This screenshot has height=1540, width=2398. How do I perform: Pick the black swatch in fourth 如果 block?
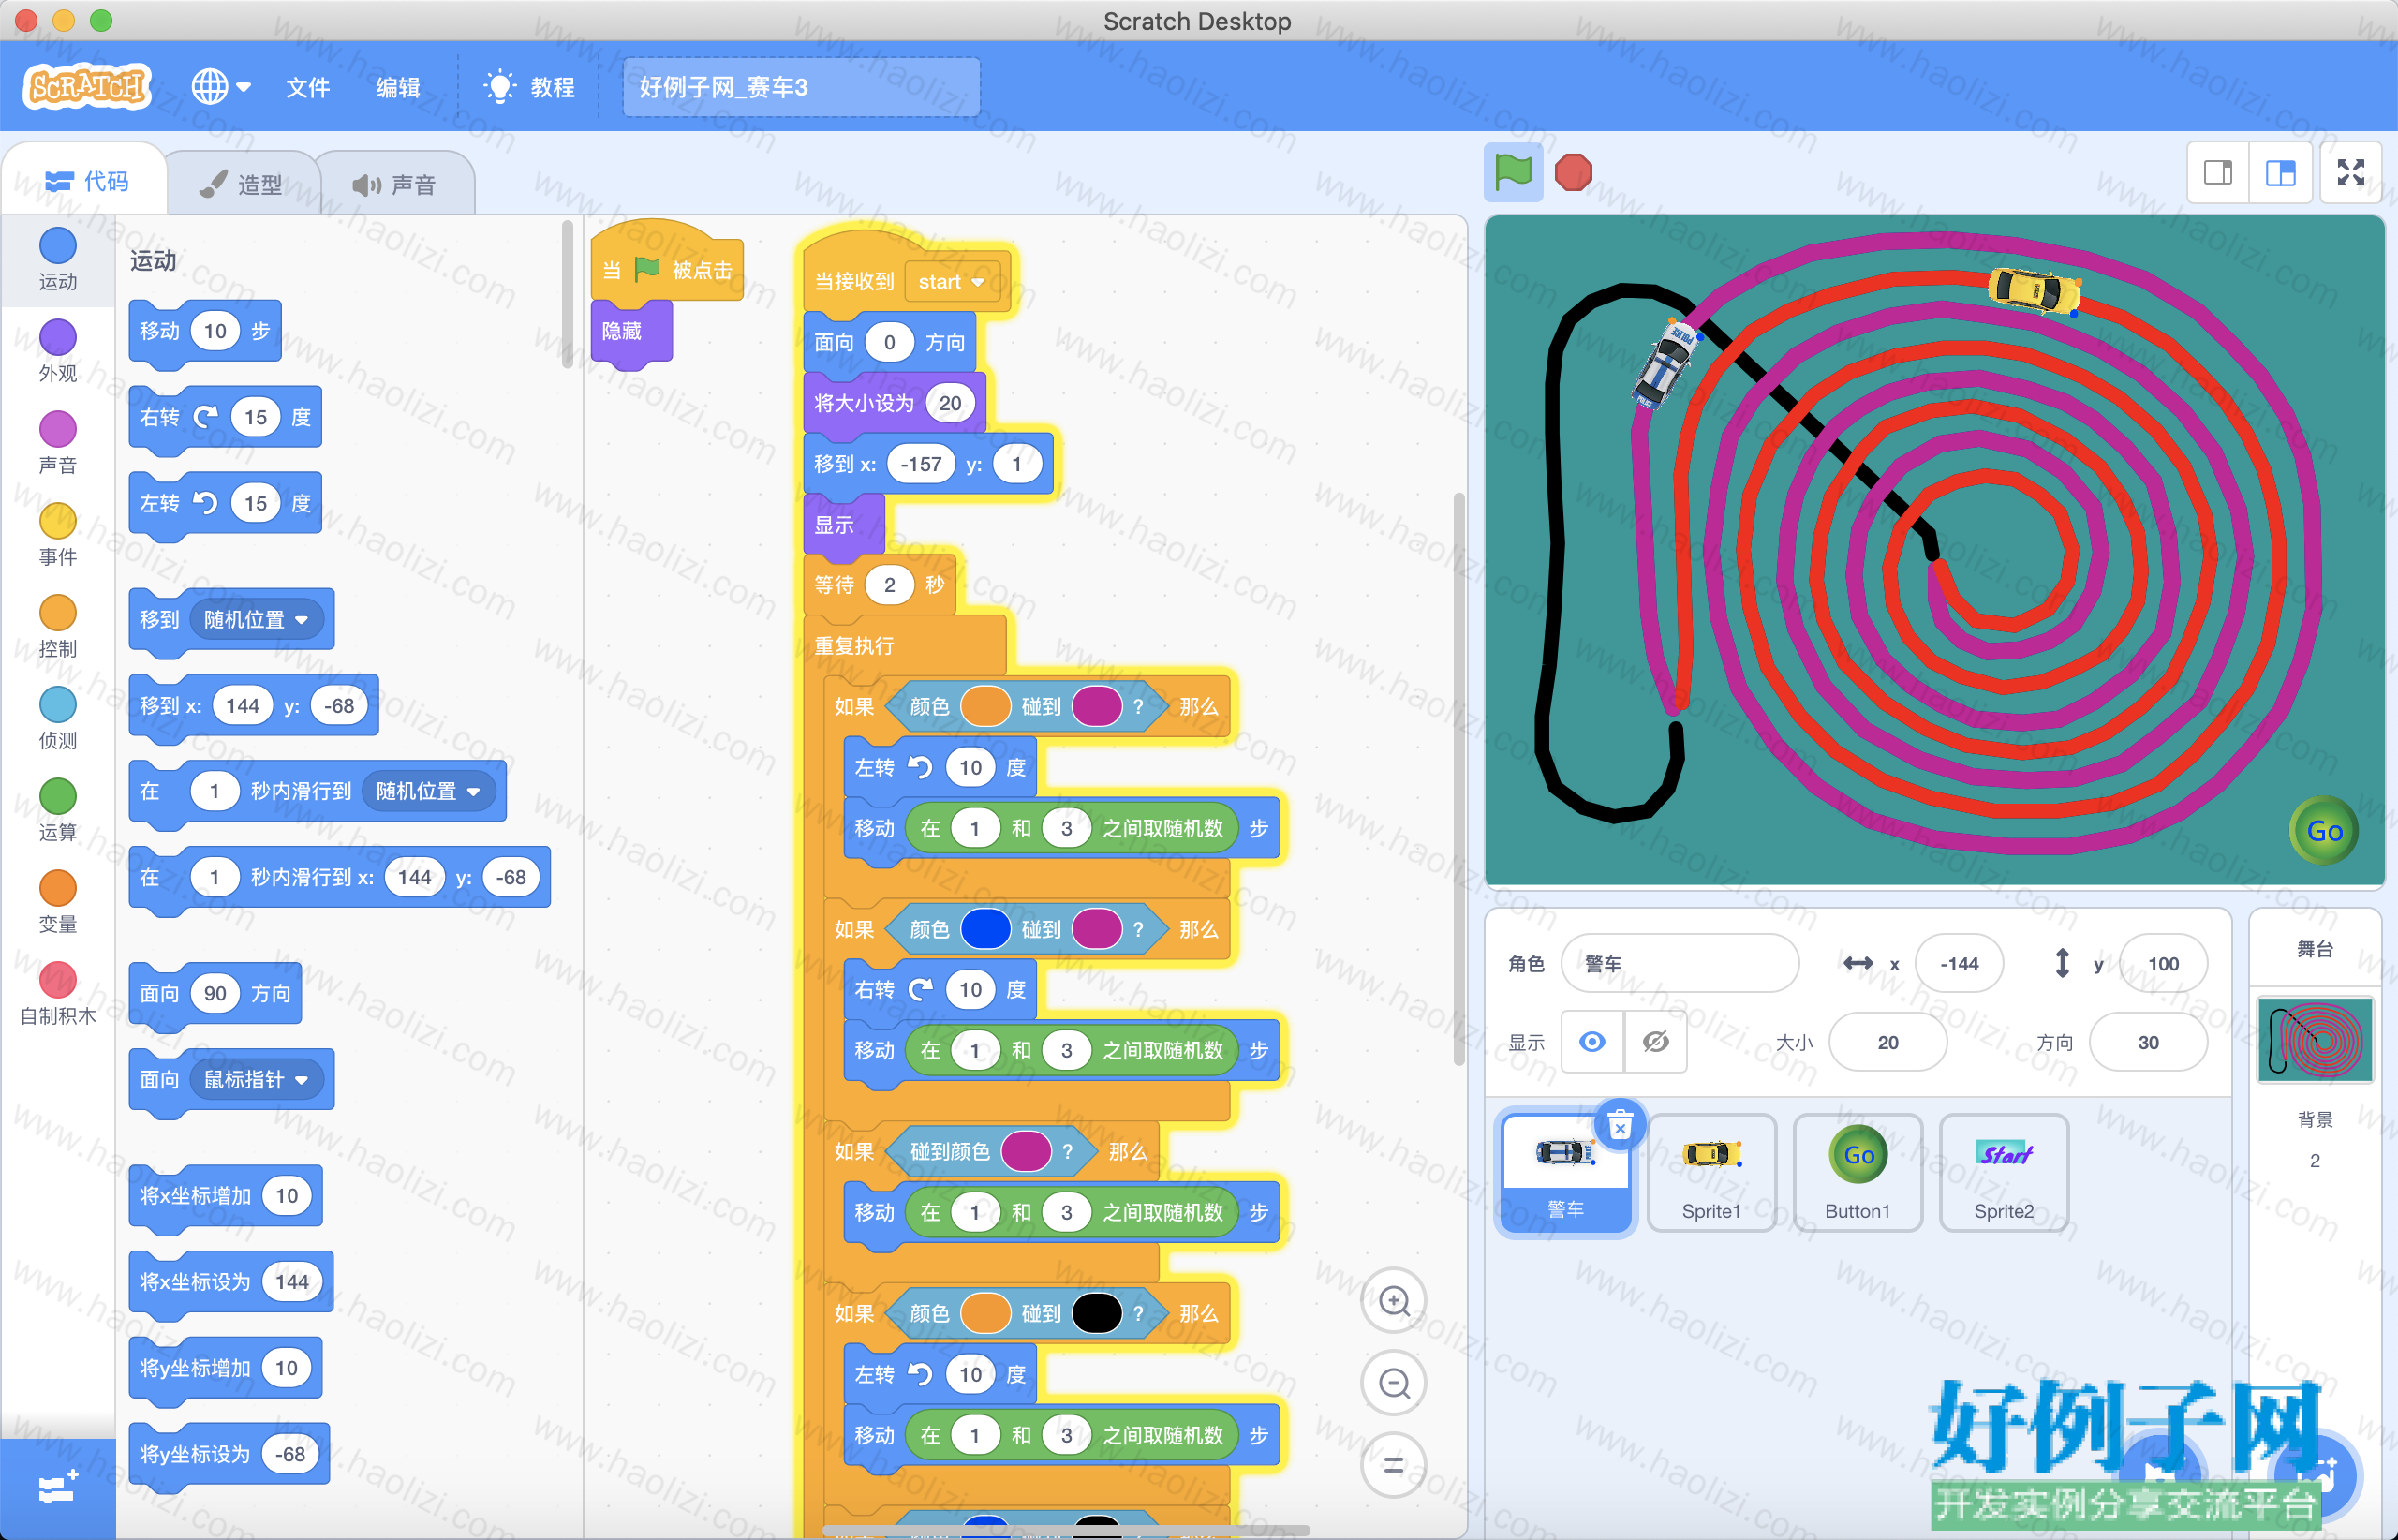click(1097, 1313)
